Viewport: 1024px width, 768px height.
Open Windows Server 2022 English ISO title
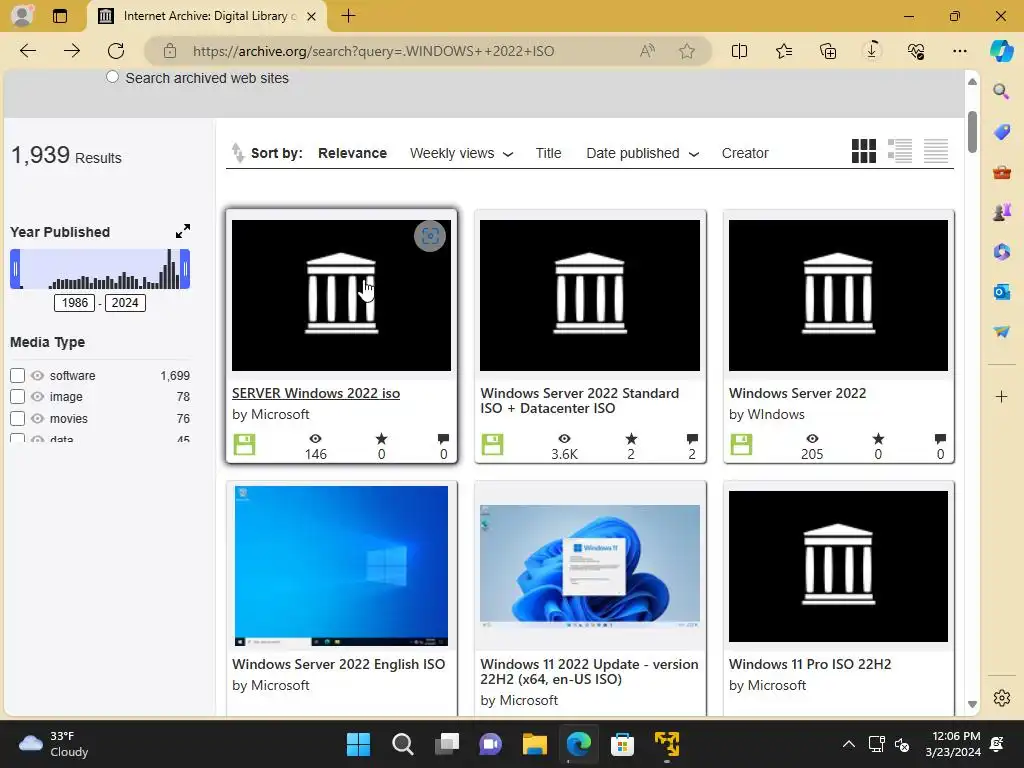coord(338,664)
